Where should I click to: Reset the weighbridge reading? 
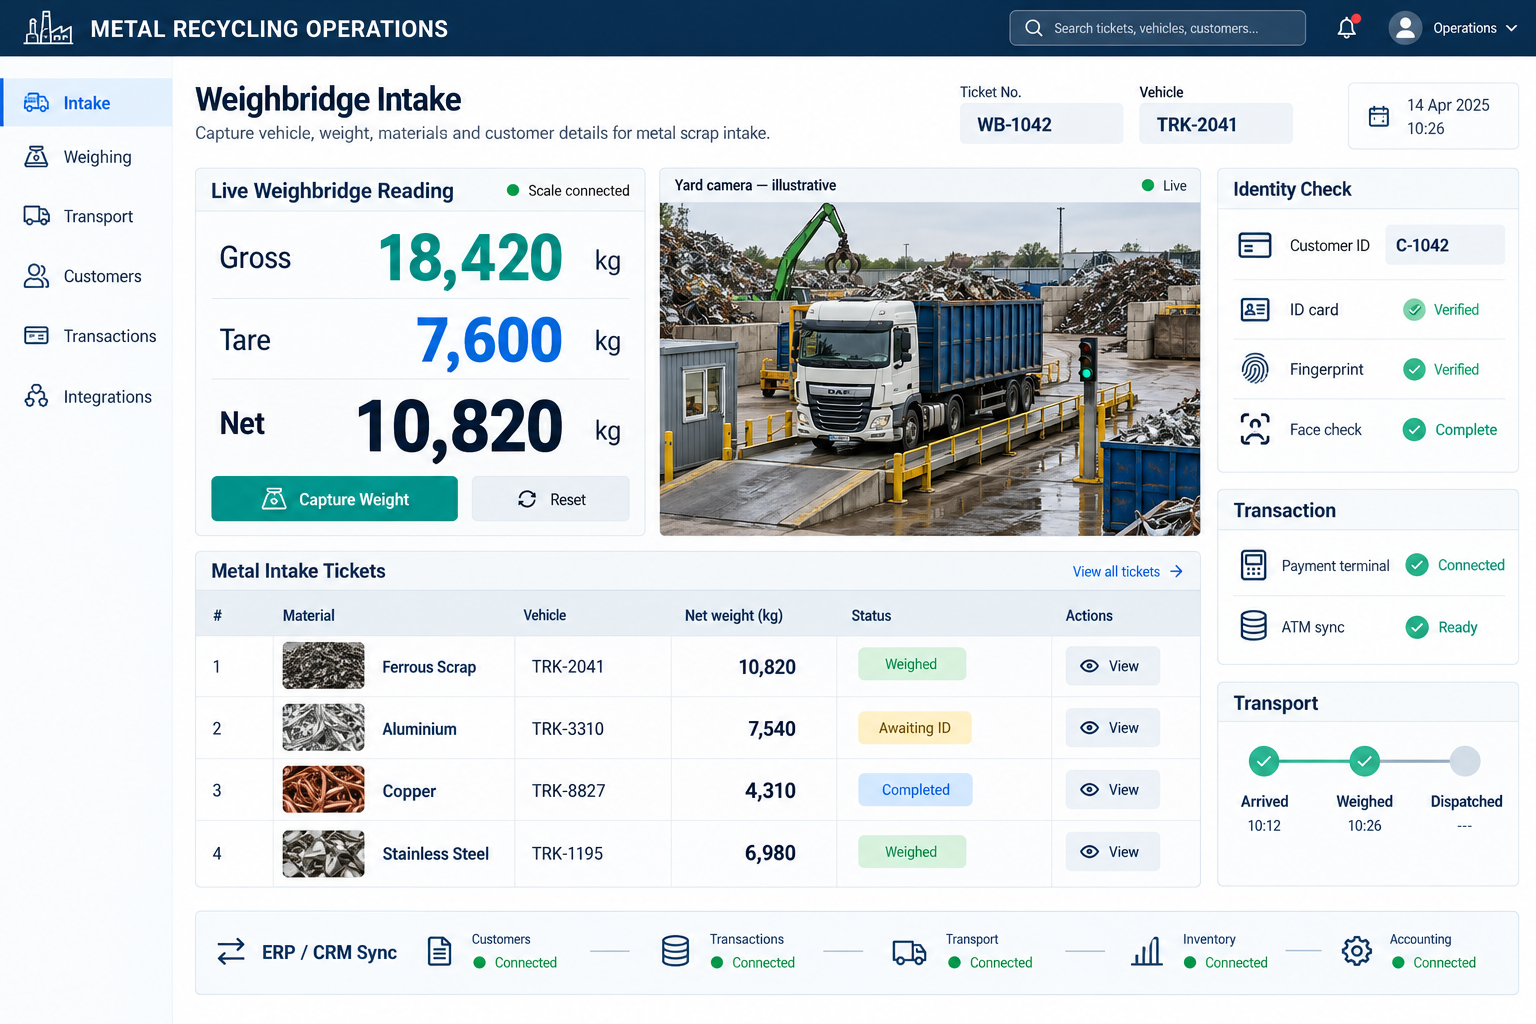coord(551,499)
